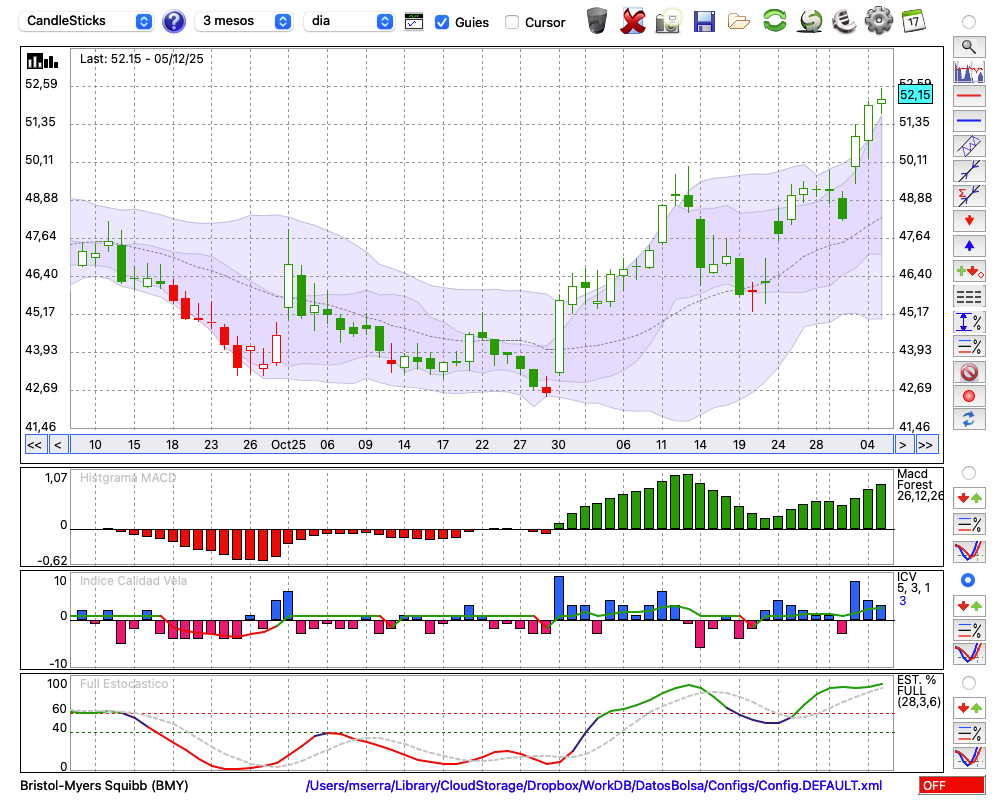Image resolution: width=1000 pixels, height=800 pixels.
Task: Expand the 3 mesos period dropdown
Action: (244, 21)
